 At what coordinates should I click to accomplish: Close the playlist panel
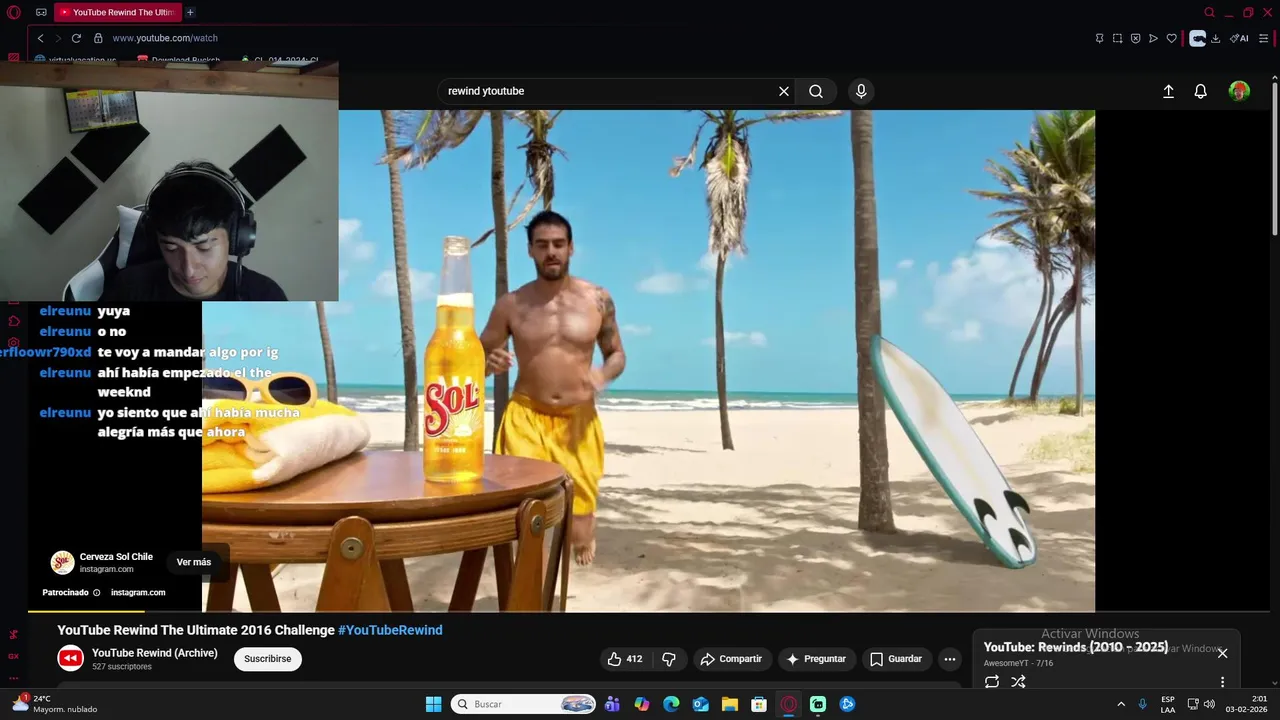(x=1222, y=653)
